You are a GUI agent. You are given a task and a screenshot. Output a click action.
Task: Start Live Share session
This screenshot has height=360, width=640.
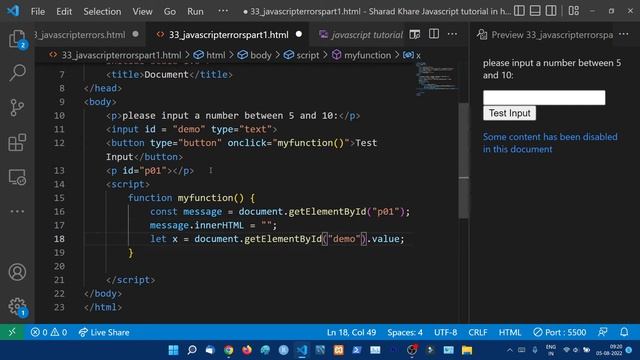(104, 332)
